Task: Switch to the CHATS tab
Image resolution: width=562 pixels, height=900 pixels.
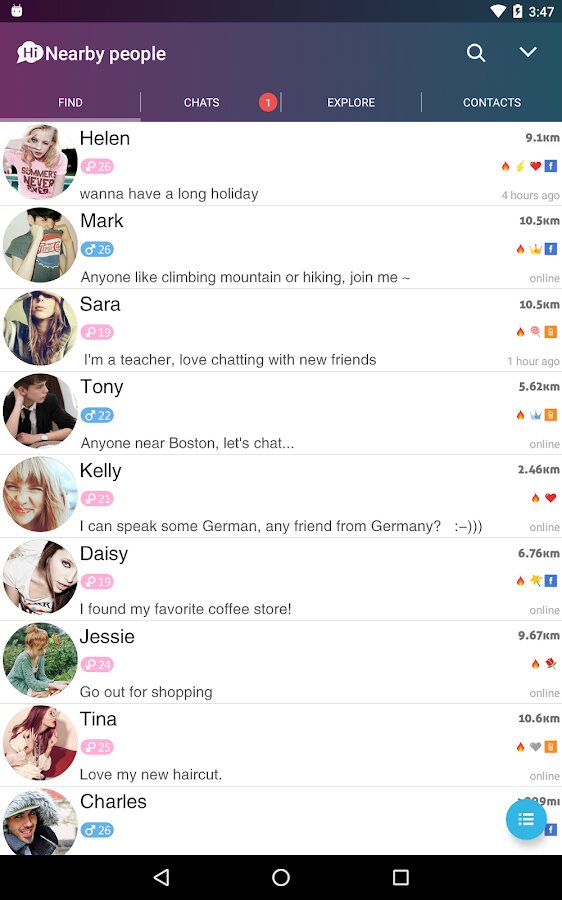Action: [201, 102]
